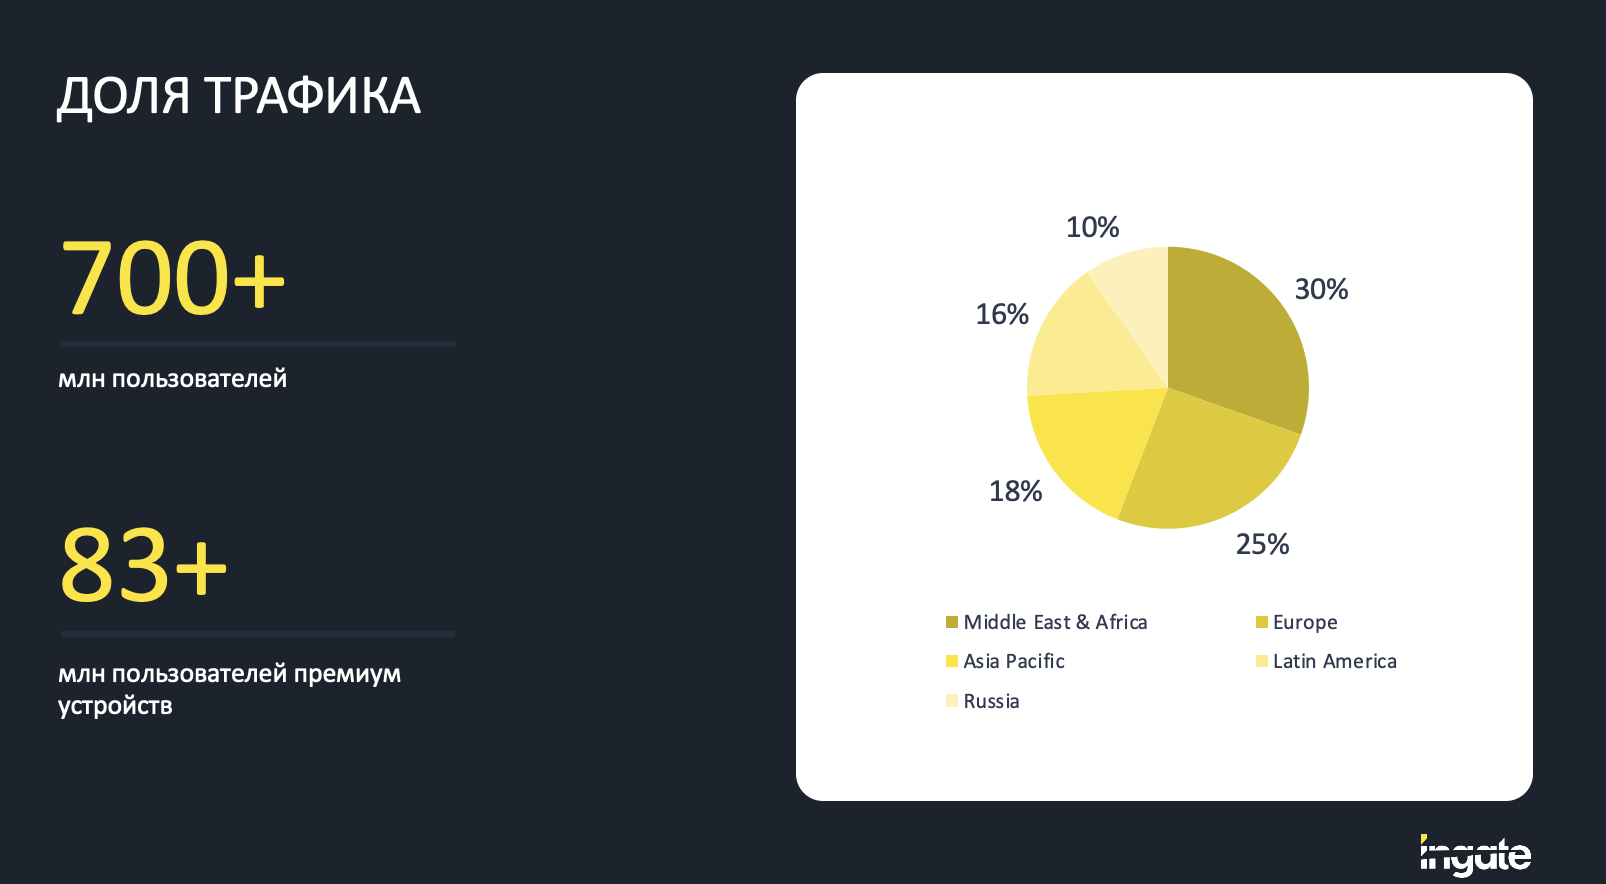1606x884 pixels.
Task: Click the divider line under 700+
Action: click(x=258, y=344)
